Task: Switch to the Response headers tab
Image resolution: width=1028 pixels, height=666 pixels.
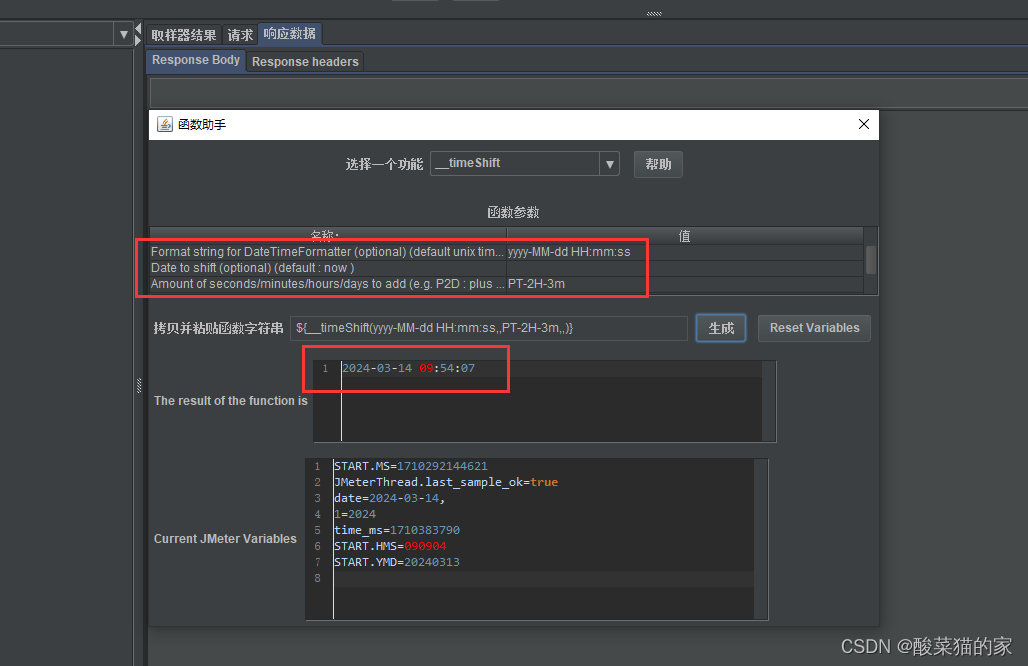Action: click(305, 61)
